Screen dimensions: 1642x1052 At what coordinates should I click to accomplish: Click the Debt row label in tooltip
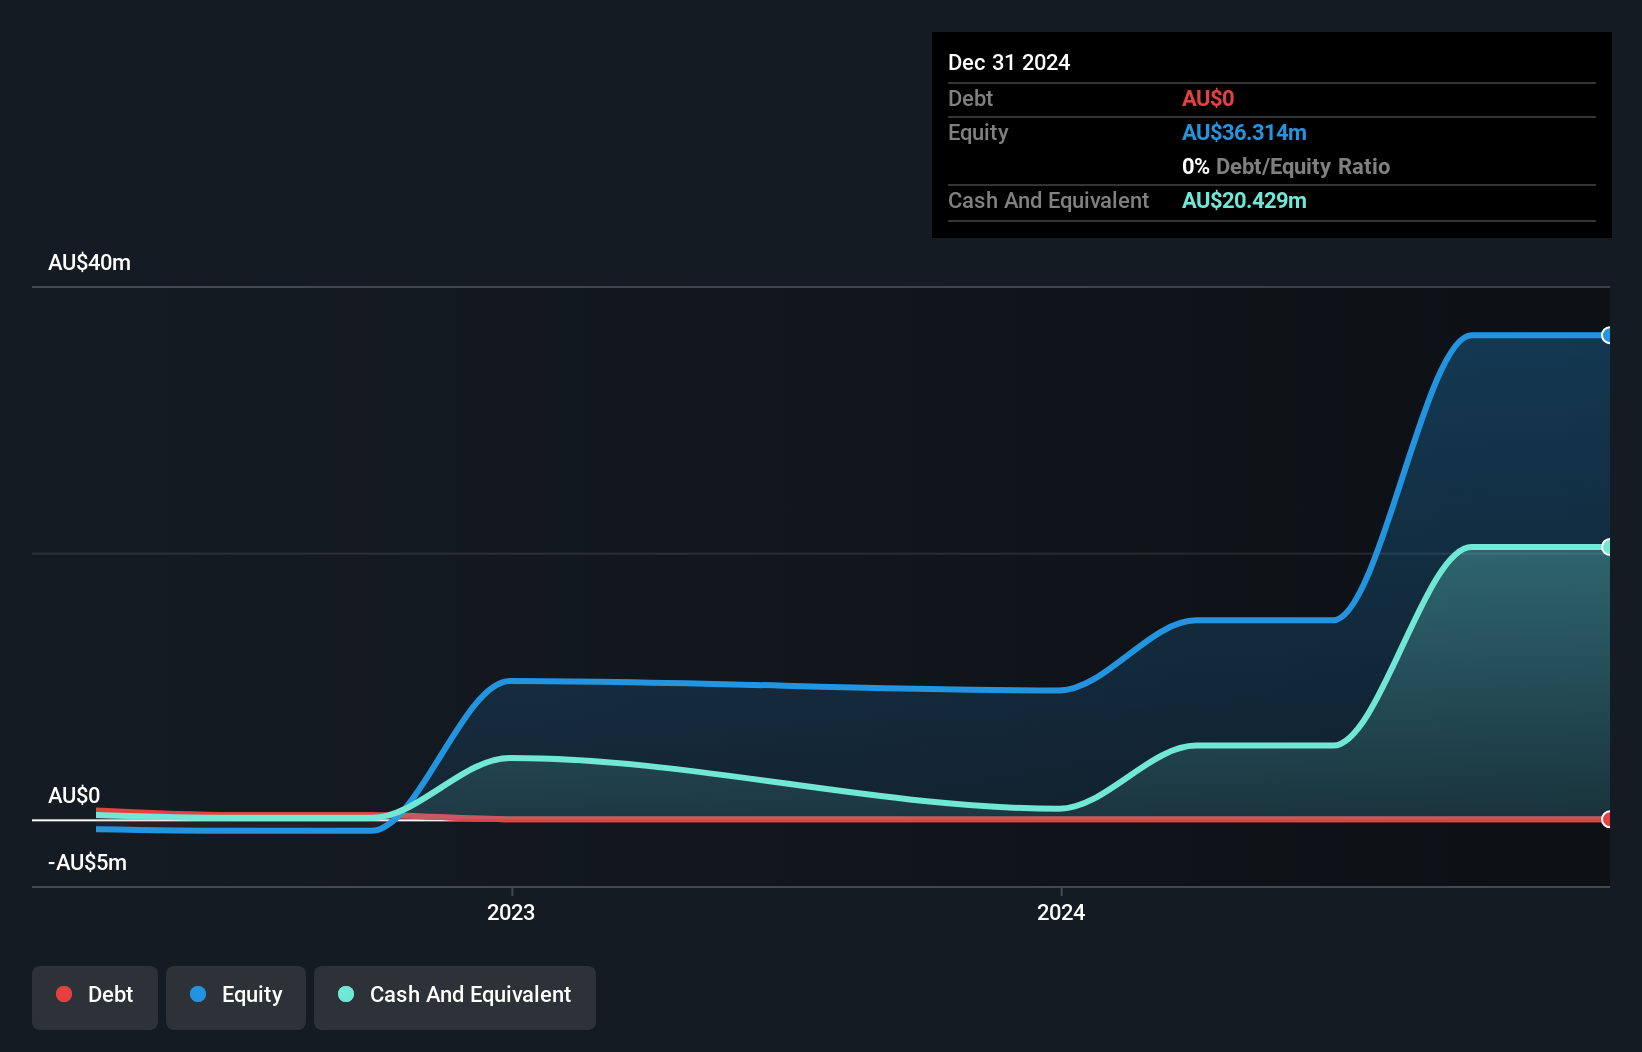[970, 98]
